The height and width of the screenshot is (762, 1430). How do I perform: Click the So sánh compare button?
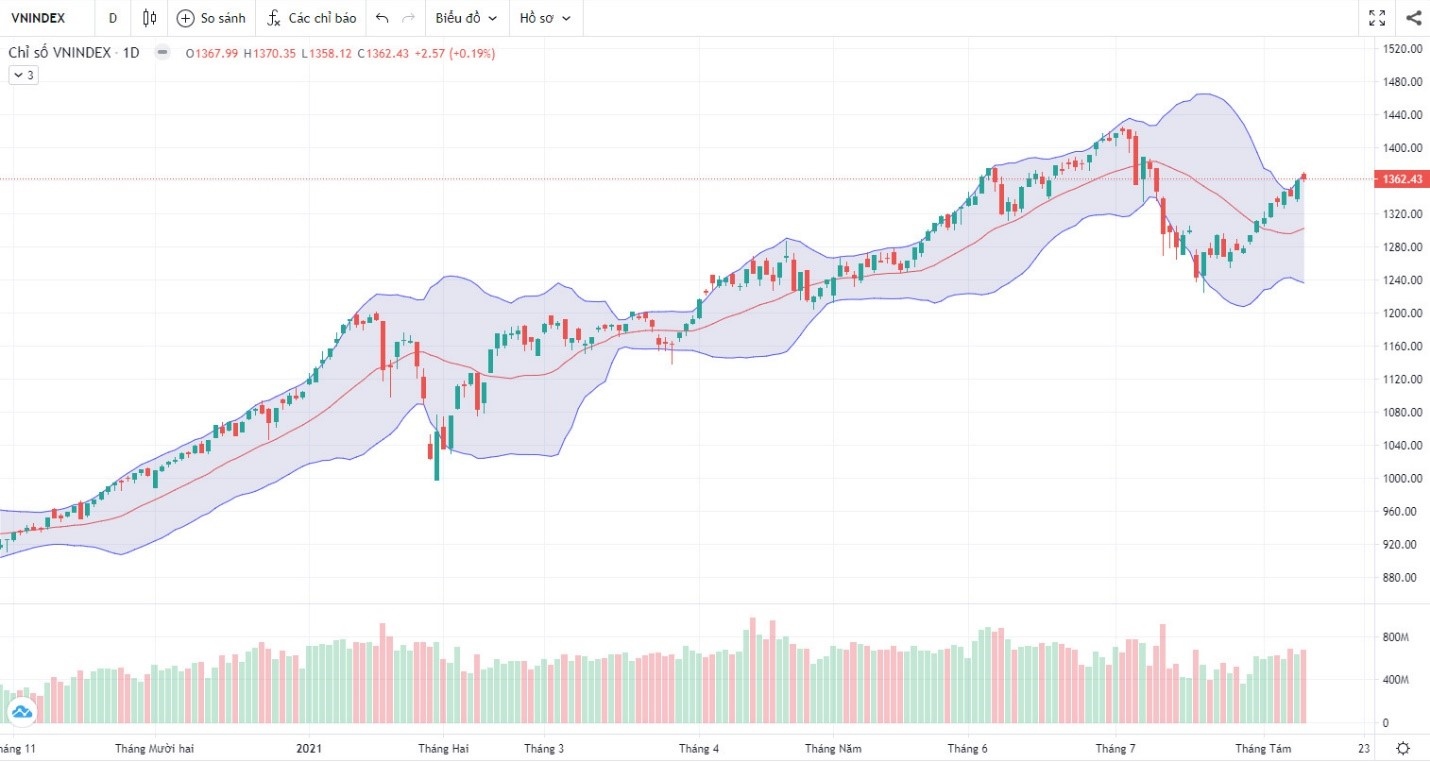(x=210, y=17)
